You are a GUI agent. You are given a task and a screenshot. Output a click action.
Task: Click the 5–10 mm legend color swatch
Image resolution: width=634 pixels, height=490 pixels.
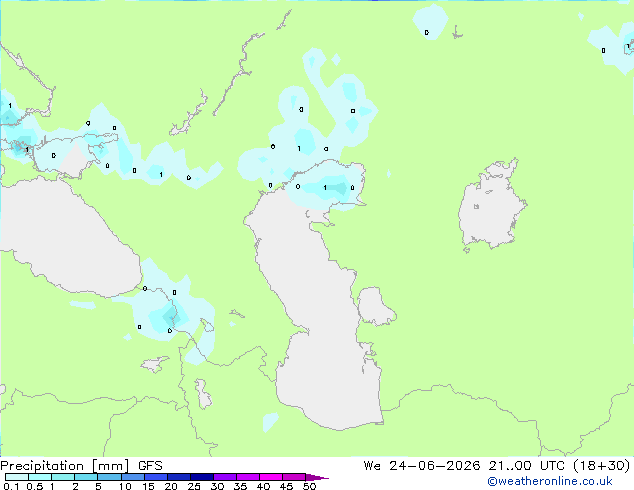[109, 477]
